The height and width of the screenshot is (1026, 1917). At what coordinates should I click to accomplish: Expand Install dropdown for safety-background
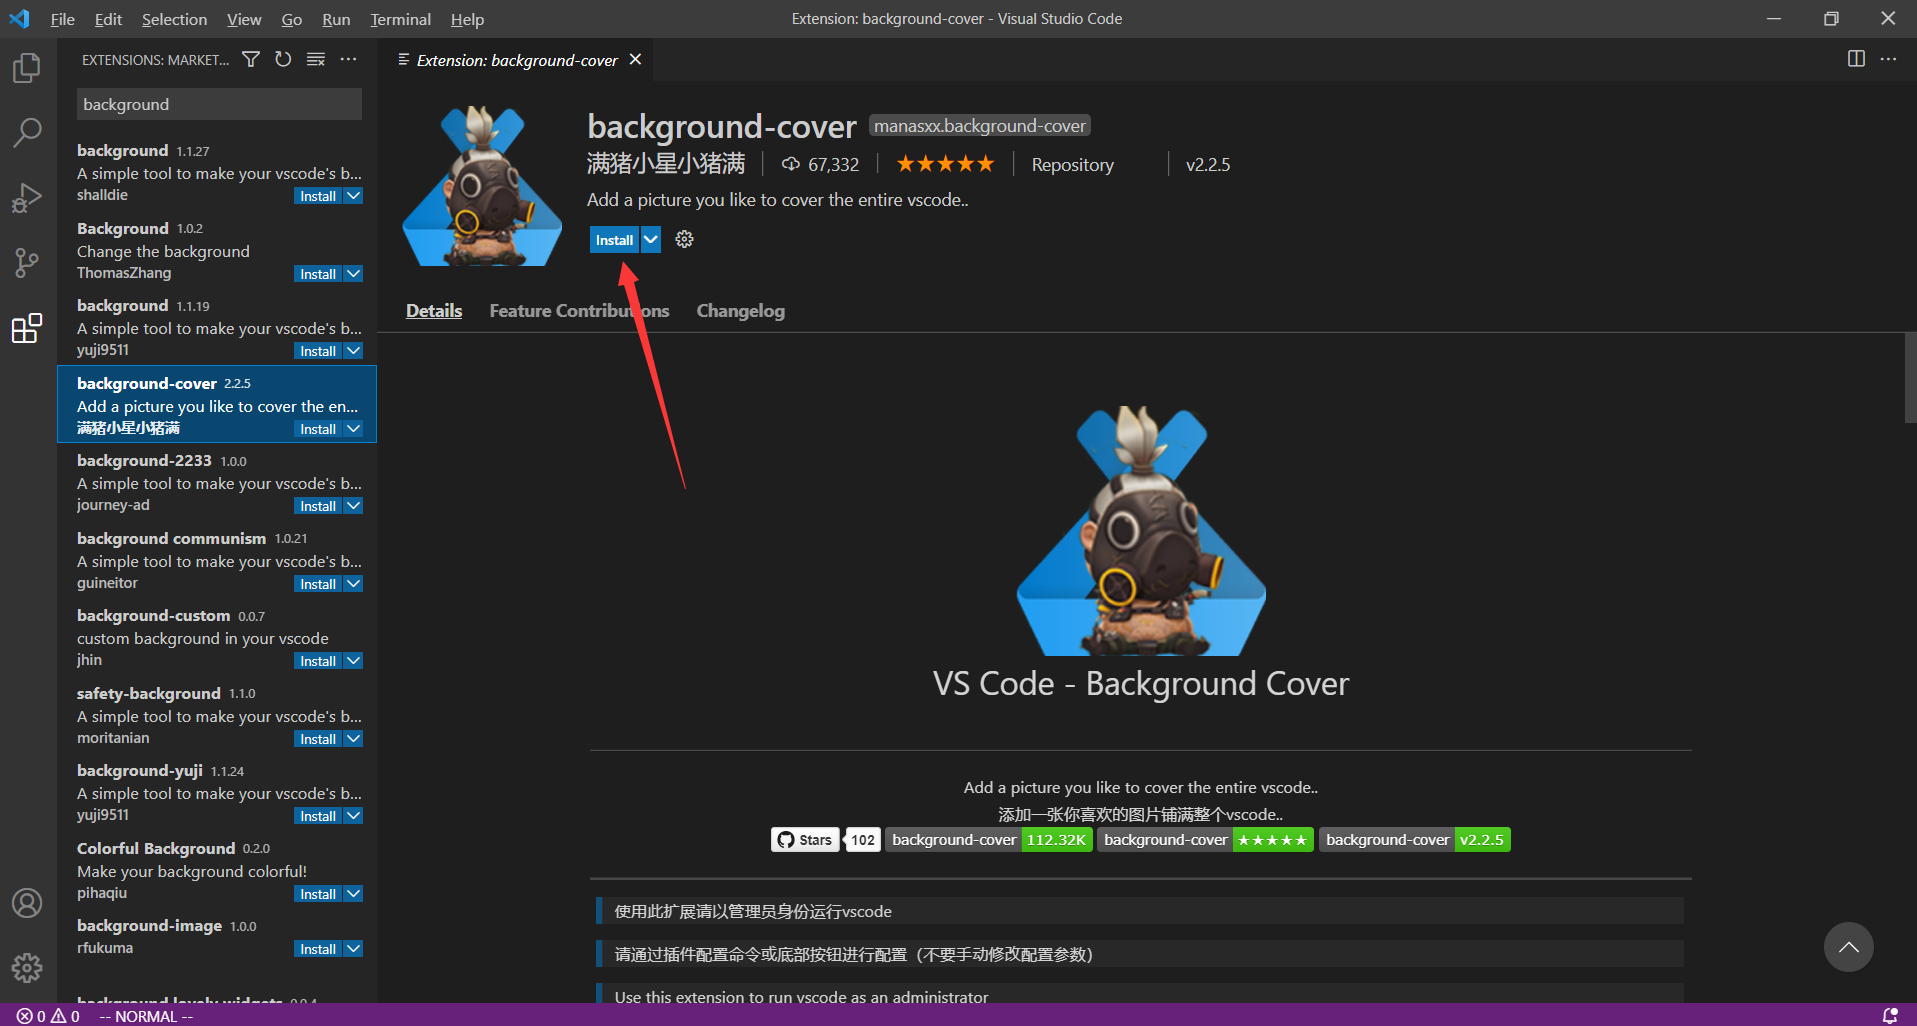pos(354,739)
